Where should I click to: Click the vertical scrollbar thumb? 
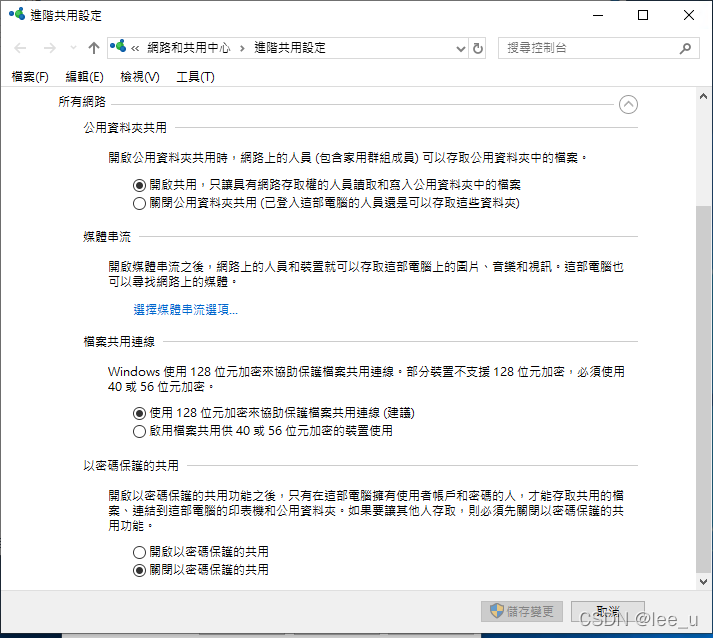pos(703,390)
